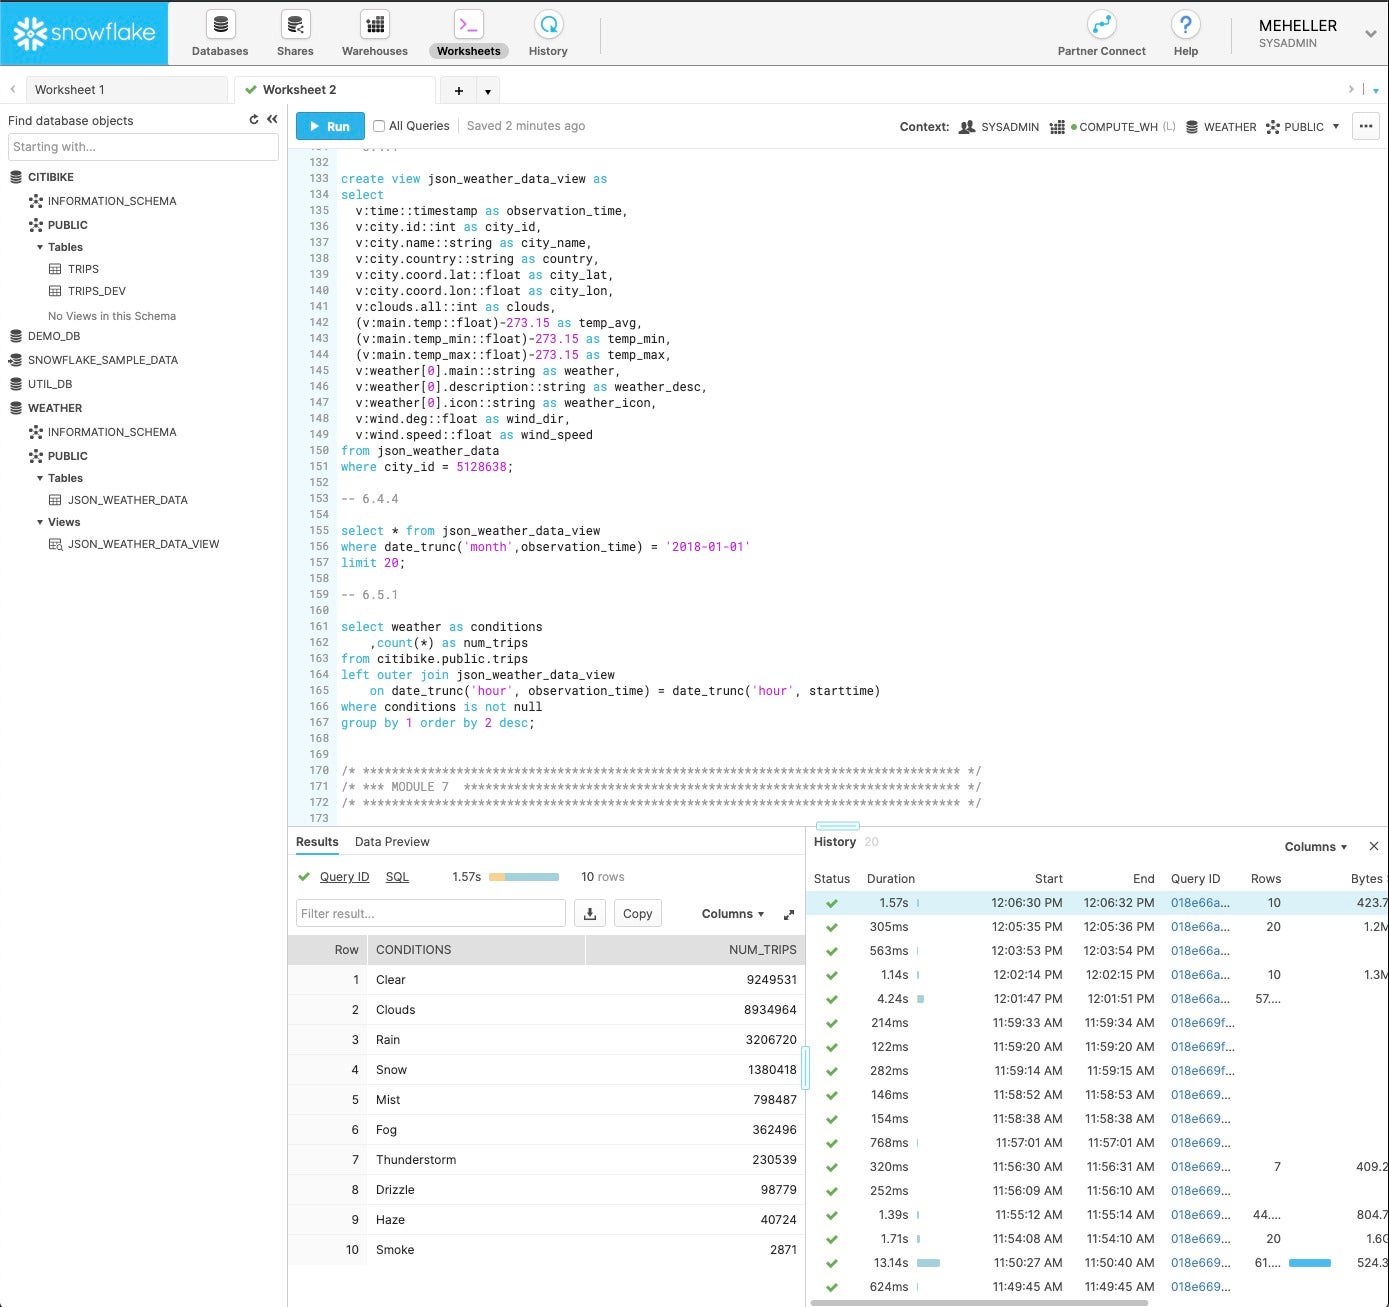Image resolution: width=1389 pixels, height=1307 pixels.
Task: Add a new worksheet tab
Action: [459, 90]
